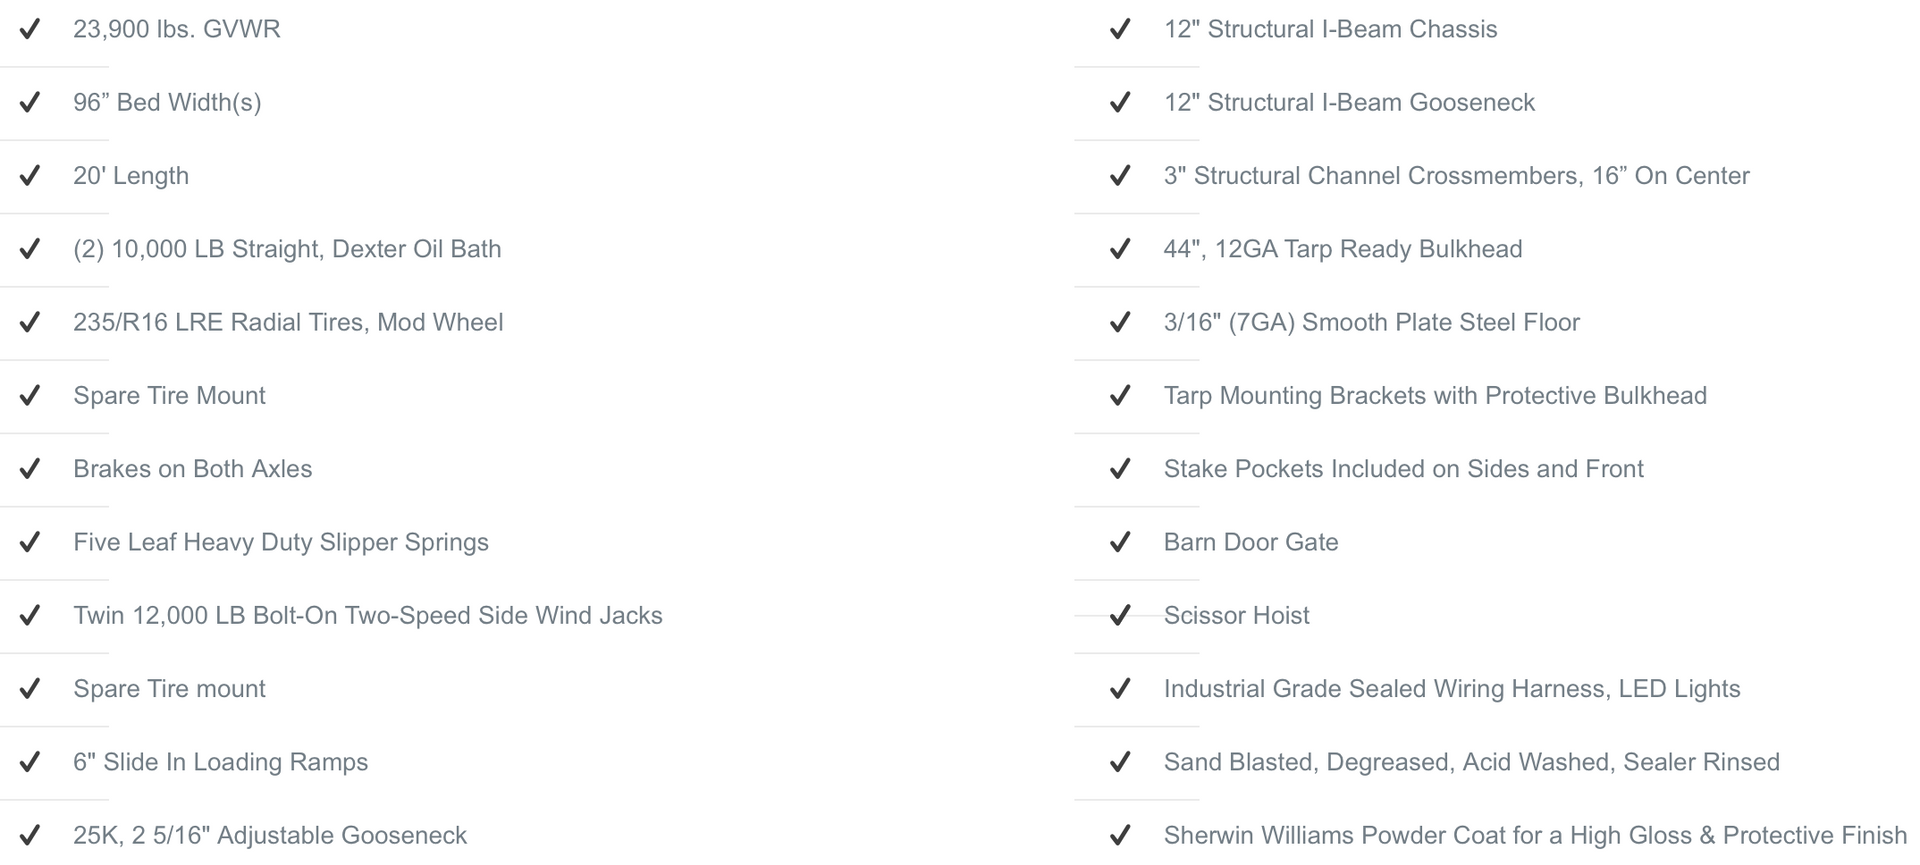Click the Sherwin Williams Powder Coat feature text
This screenshot has height=865, width=1920.
[1535, 835]
